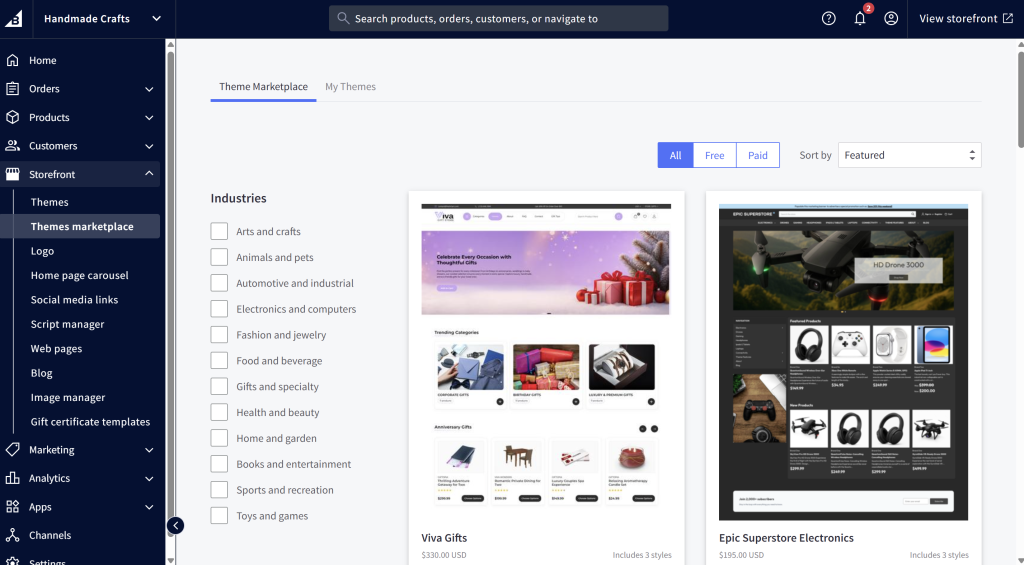This screenshot has height=565, width=1024.
Task: Click the Home house icon
Action: 12,60
